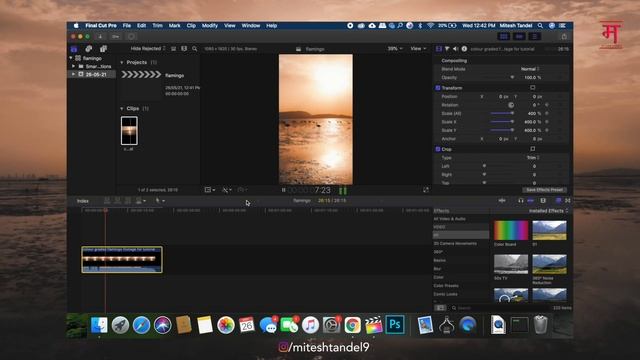640x360 pixels.
Task: Toggle inspector panel visibility button
Action: (534, 37)
